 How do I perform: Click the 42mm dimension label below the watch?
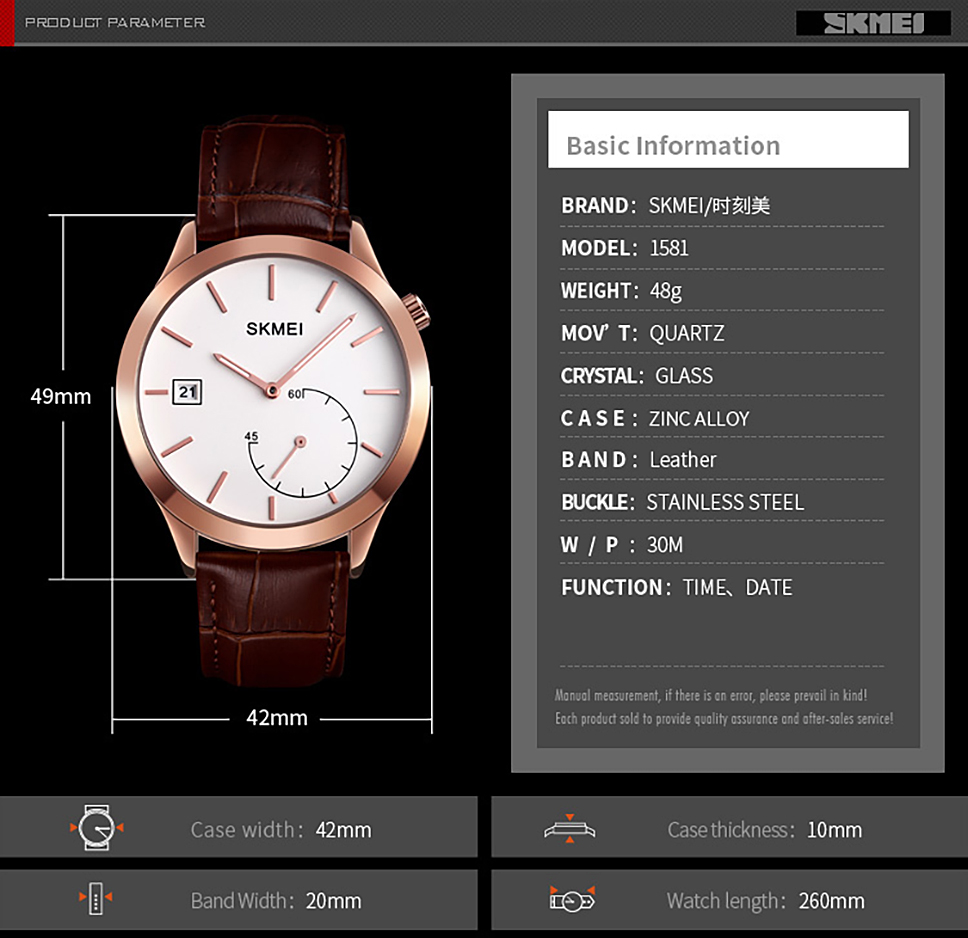pyautogui.click(x=277, y=718)
